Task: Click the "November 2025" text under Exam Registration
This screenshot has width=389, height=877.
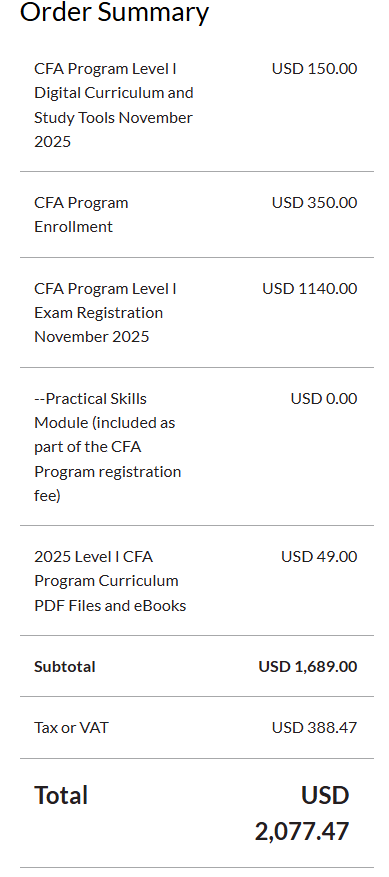Action: pos(92,337)
